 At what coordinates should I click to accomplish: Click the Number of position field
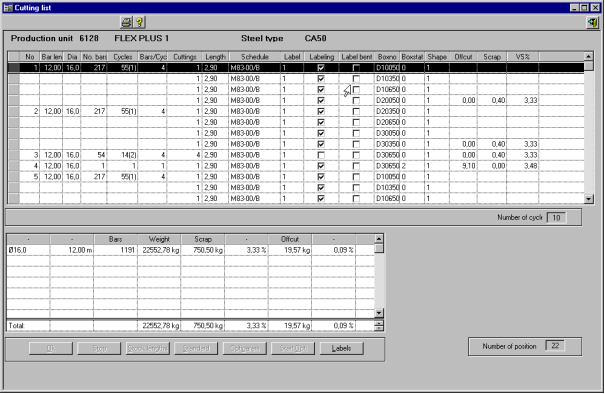tap(555, 346)
